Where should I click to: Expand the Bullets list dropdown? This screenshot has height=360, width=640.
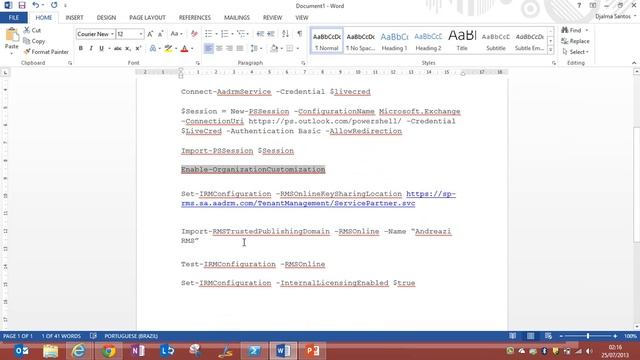tap(216, 34)
